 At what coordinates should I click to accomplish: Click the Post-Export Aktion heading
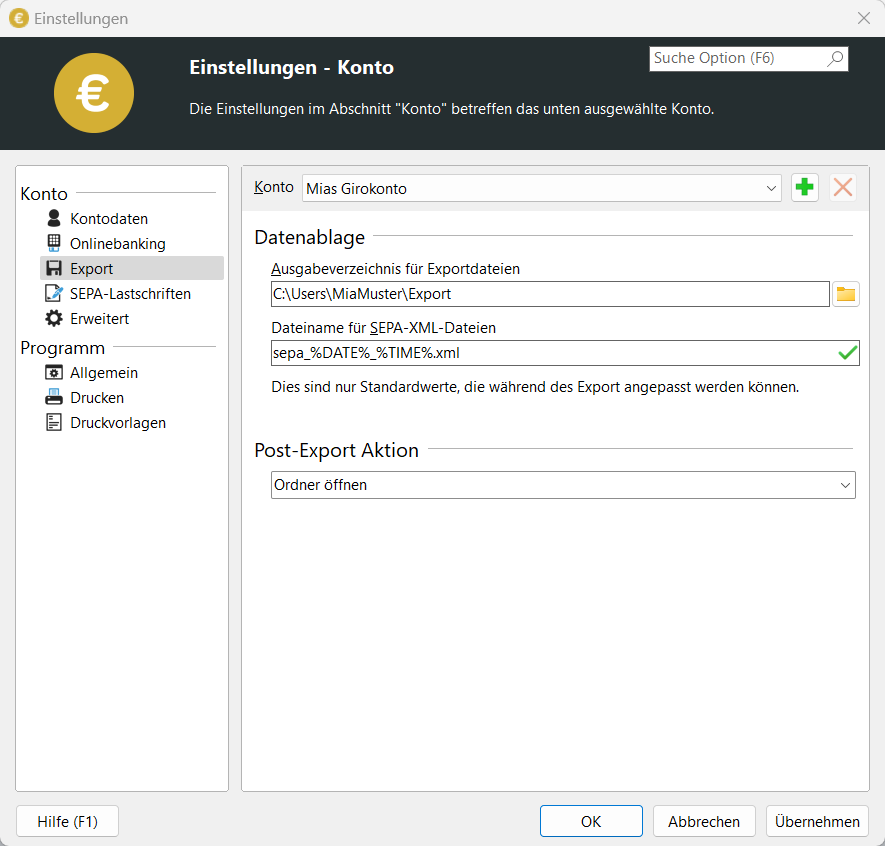[336, 450]
